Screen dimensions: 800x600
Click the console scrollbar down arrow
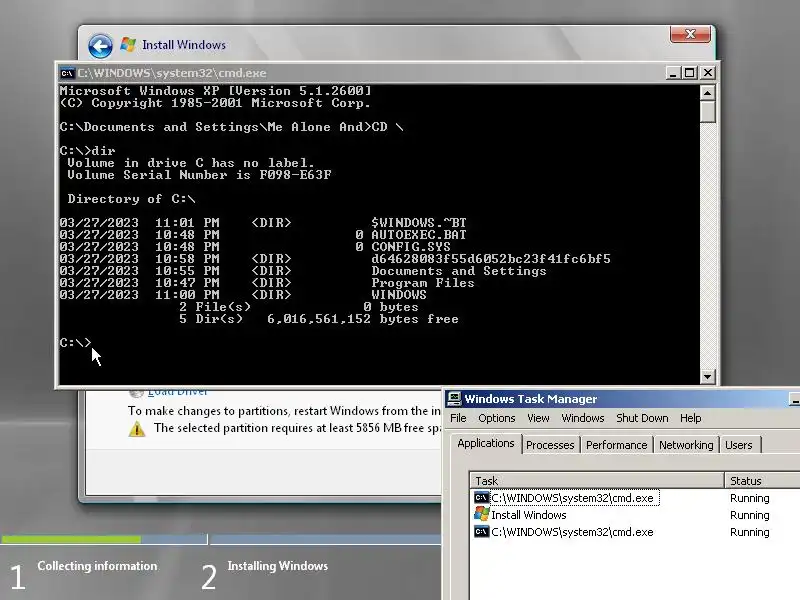[707, 377]
